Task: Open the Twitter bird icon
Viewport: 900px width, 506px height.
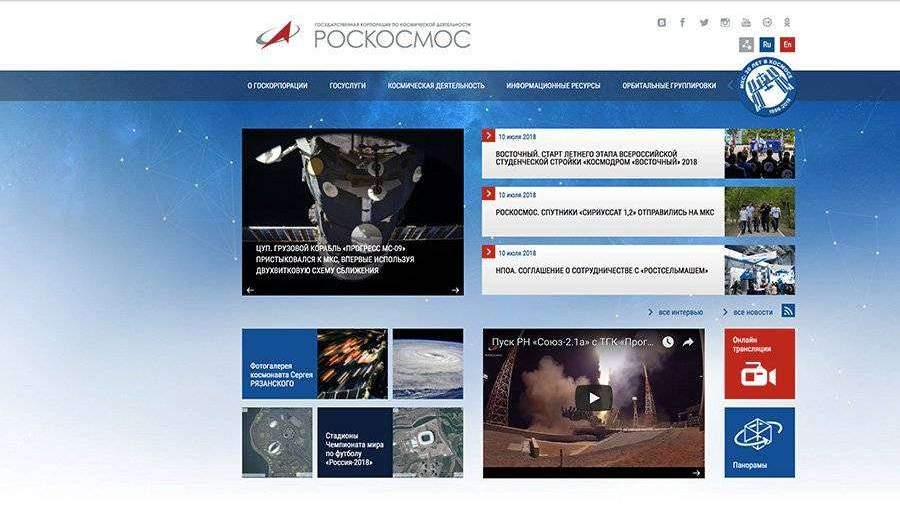Action: pos(704,22)
